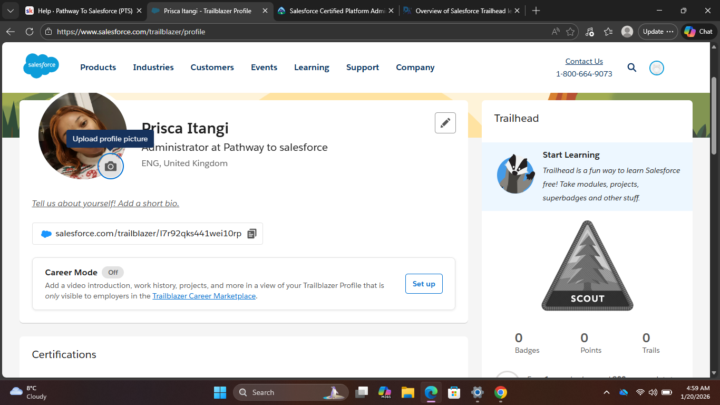Click the browser profile account icon
720x405 pixels.
point(627,31)
